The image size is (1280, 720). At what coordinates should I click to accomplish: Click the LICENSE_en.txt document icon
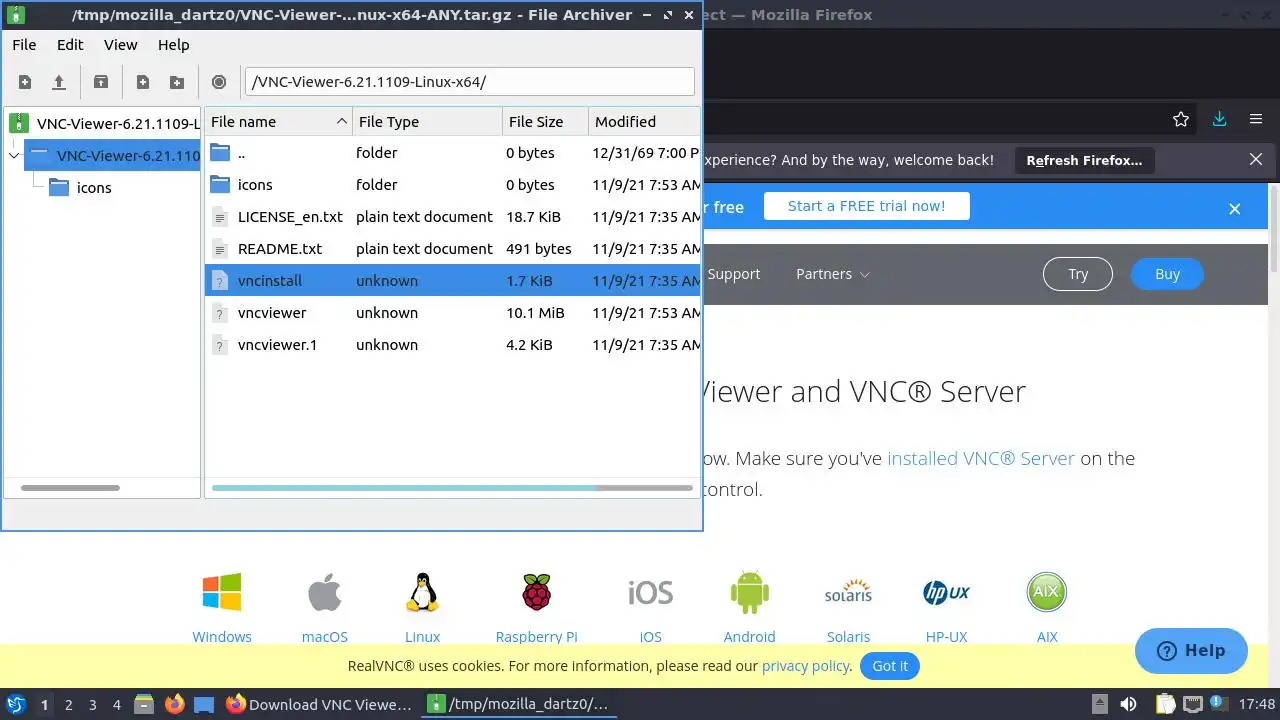[x=220, y=217]
